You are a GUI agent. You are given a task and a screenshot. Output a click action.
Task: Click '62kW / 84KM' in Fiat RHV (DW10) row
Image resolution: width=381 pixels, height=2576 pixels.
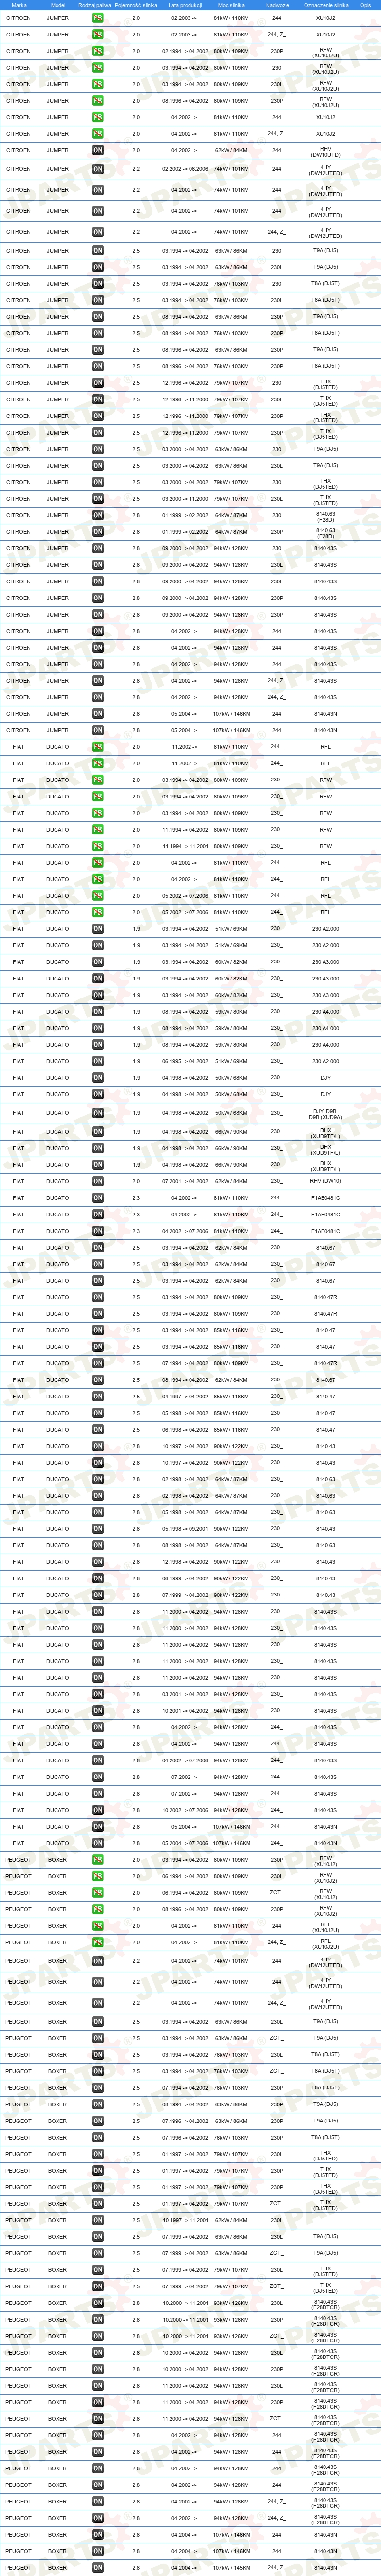pos(231,1182)
